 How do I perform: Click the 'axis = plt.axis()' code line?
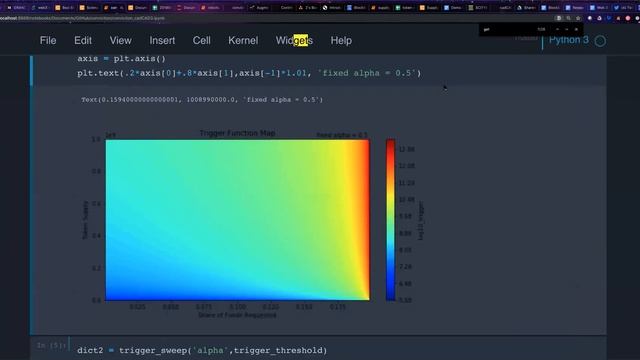click(x=121, y=58)
